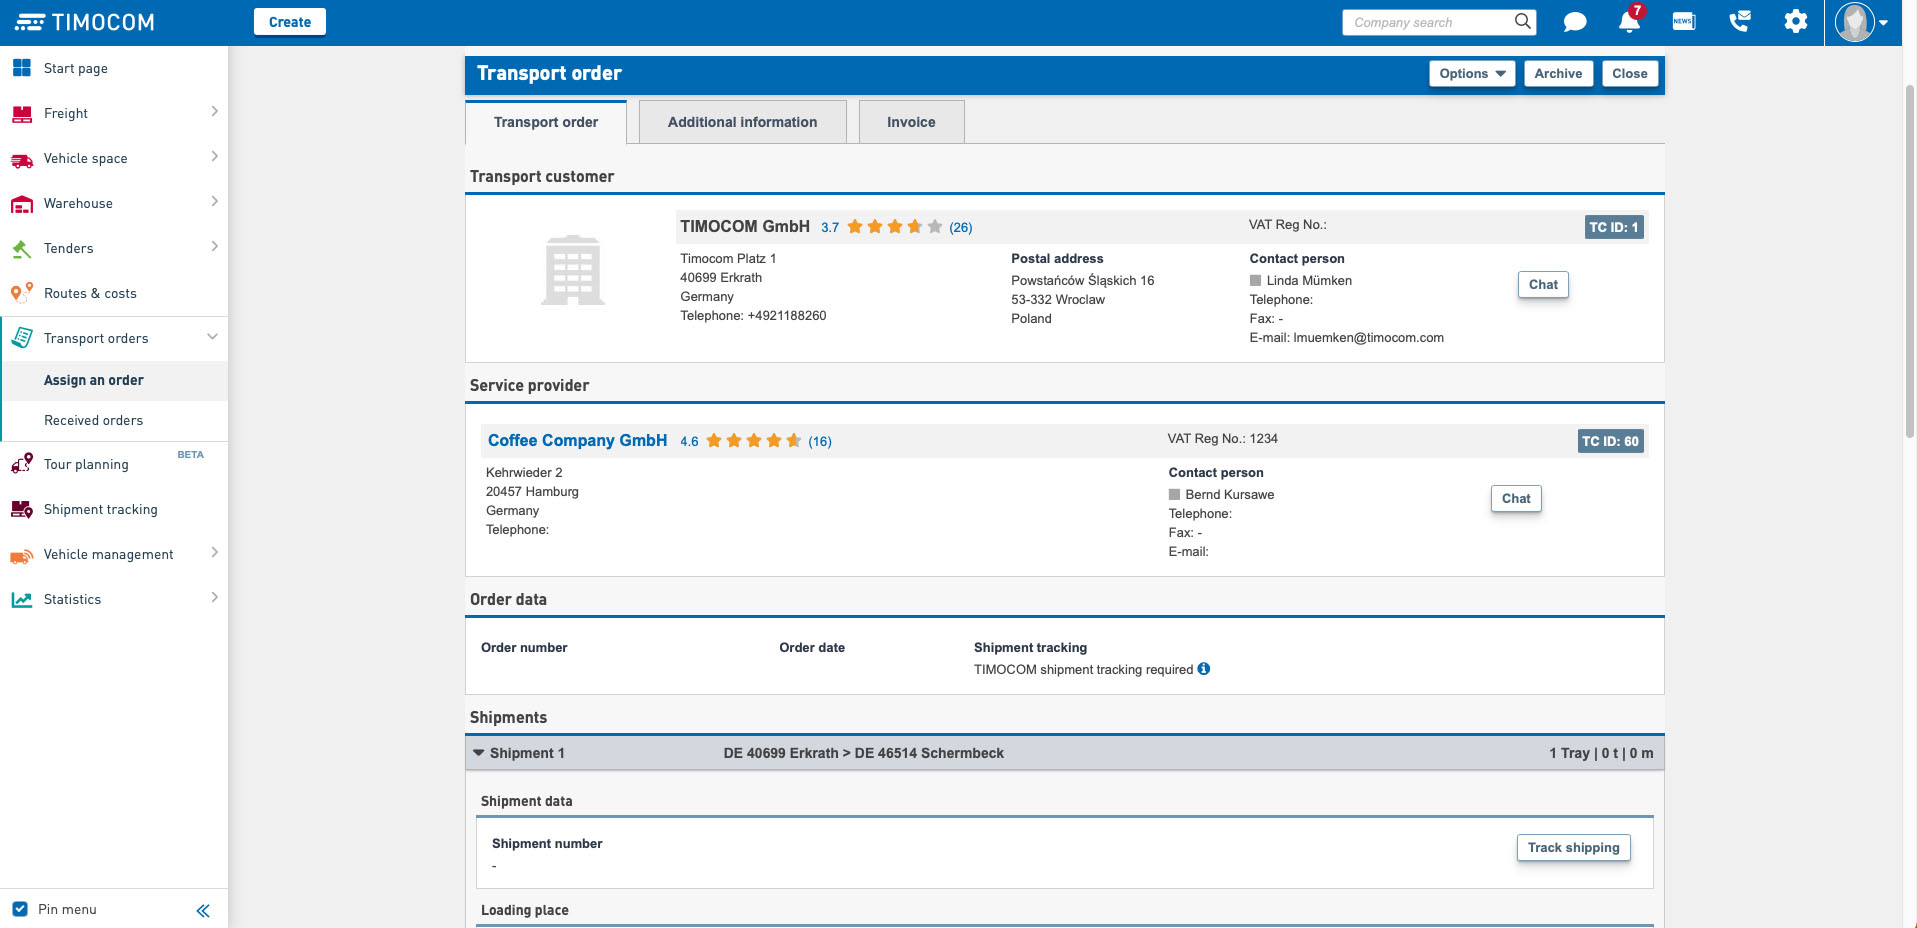This screenshot has width=1917, height=928.
Task: Collapse the Transport orders menu section
Action: 212,338
